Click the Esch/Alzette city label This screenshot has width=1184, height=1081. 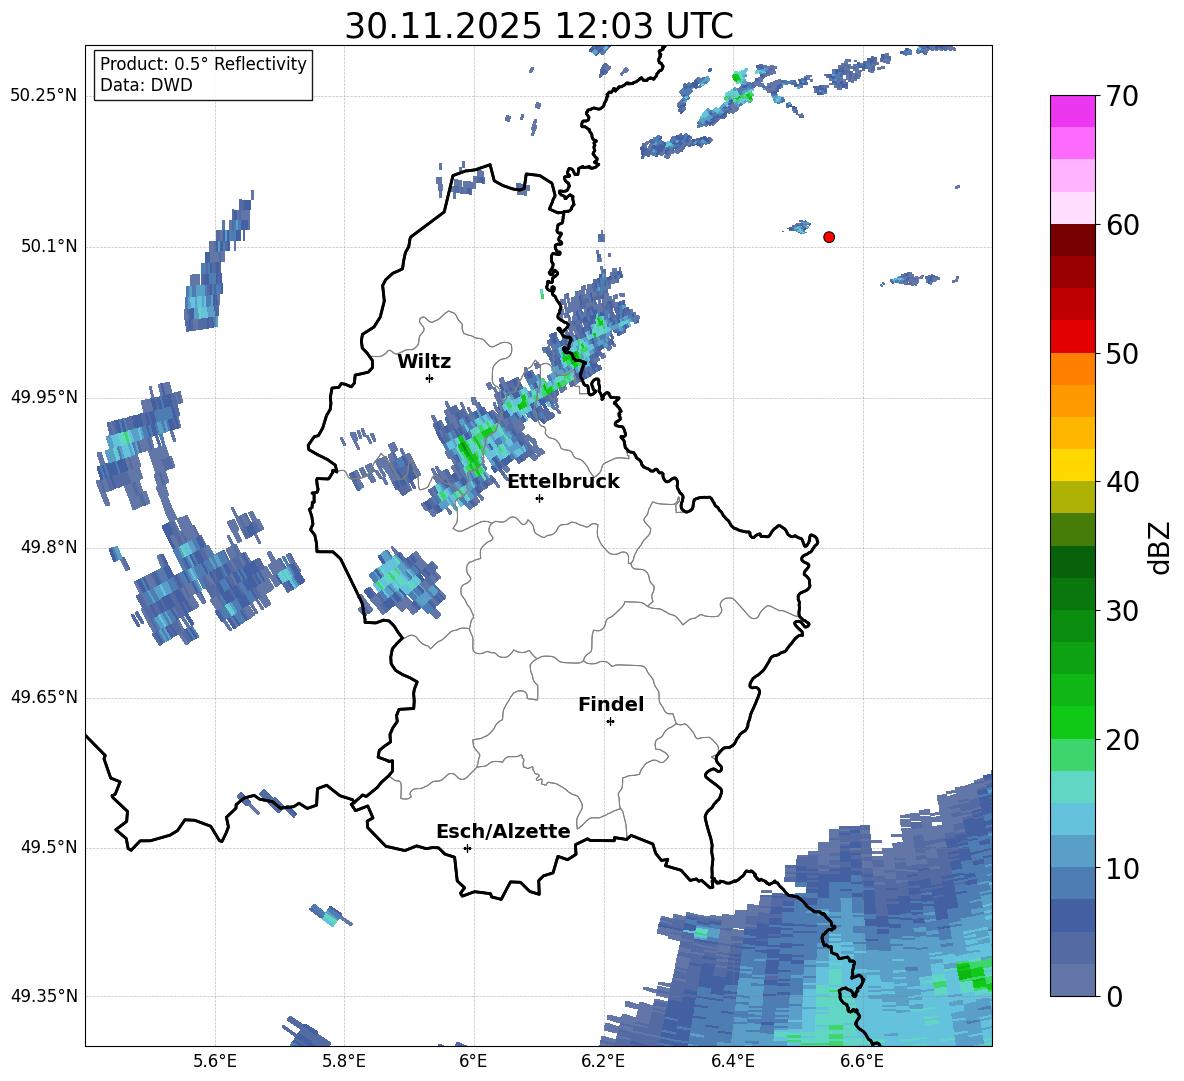point(503,831)
